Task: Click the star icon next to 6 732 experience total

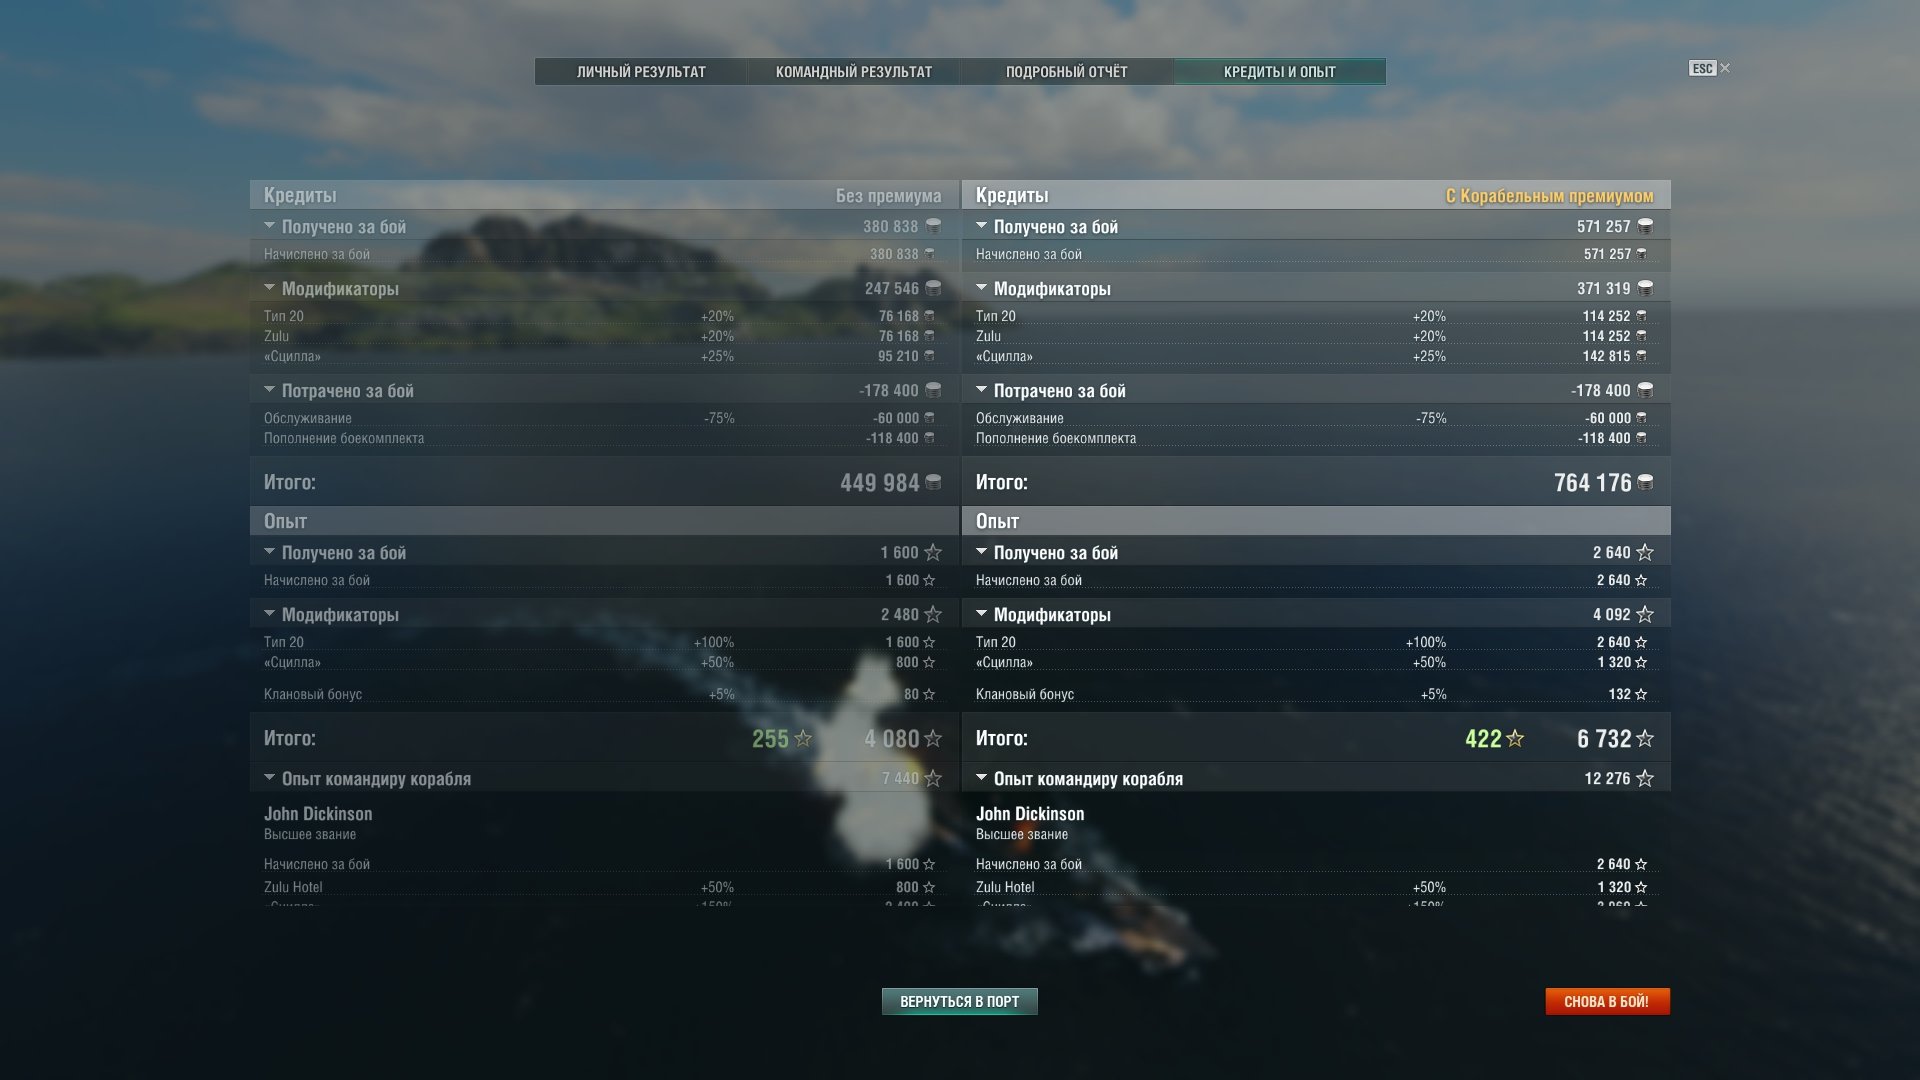Action: (x=1645, y=739)
